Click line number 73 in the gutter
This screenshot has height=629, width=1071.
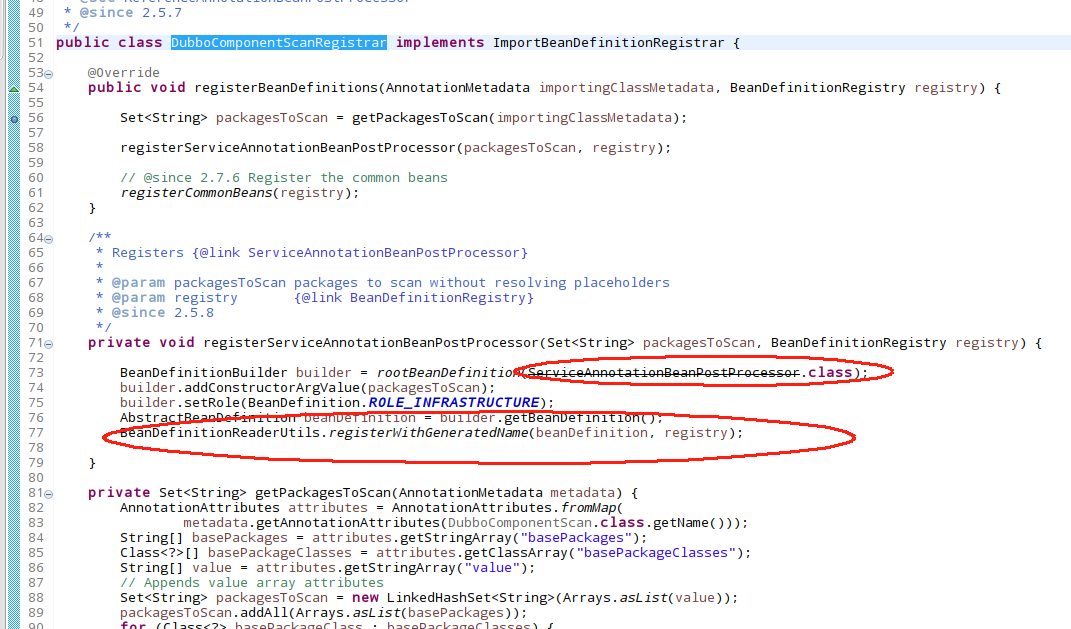[36, 373]
